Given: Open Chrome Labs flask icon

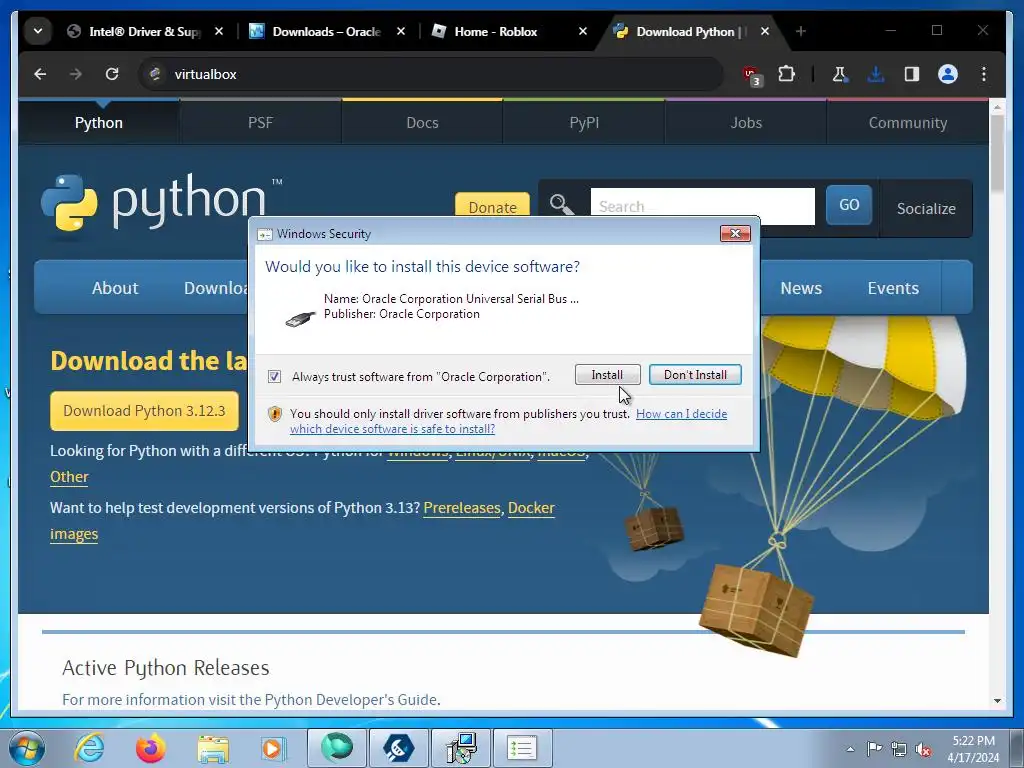Looking at the screenshot, I should tap(839, 74).
